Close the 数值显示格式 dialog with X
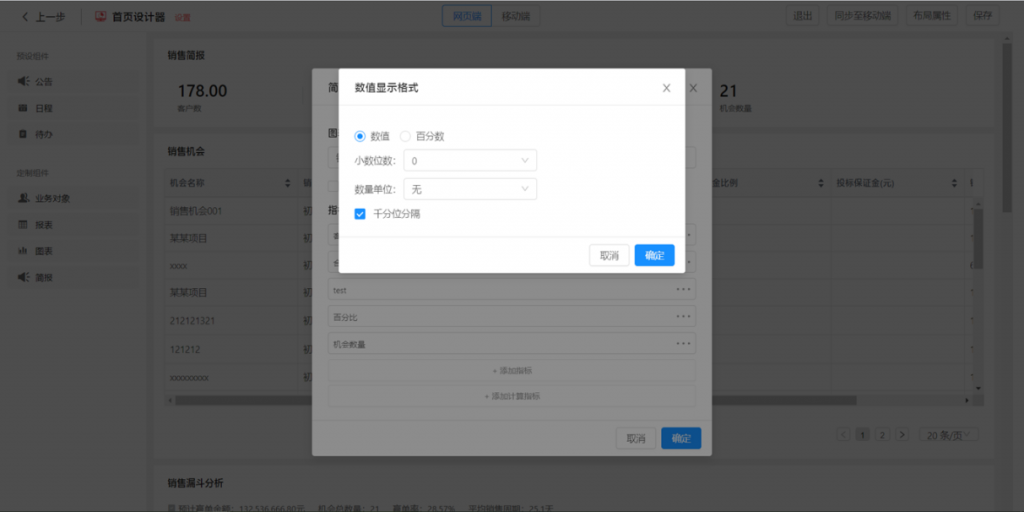Image resolution: width=1024 pixels, height=512 pixels. point(666,88)
